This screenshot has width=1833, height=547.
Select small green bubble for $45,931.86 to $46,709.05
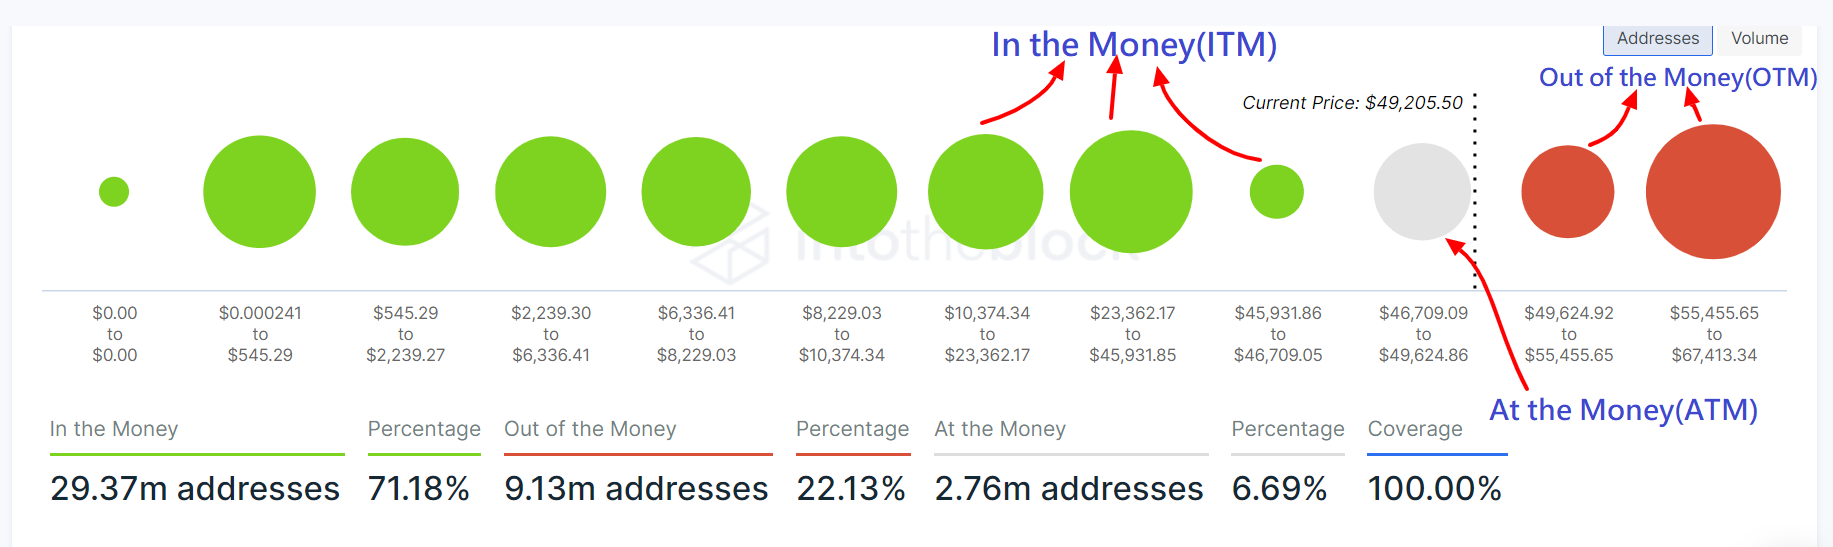(1277, 192)
